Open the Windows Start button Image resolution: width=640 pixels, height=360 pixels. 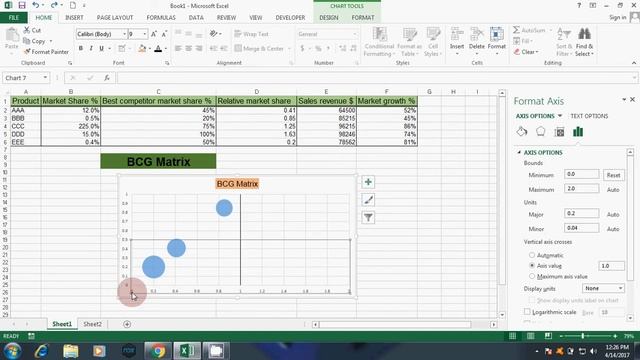pyautogui.click(x=12, y=351)
